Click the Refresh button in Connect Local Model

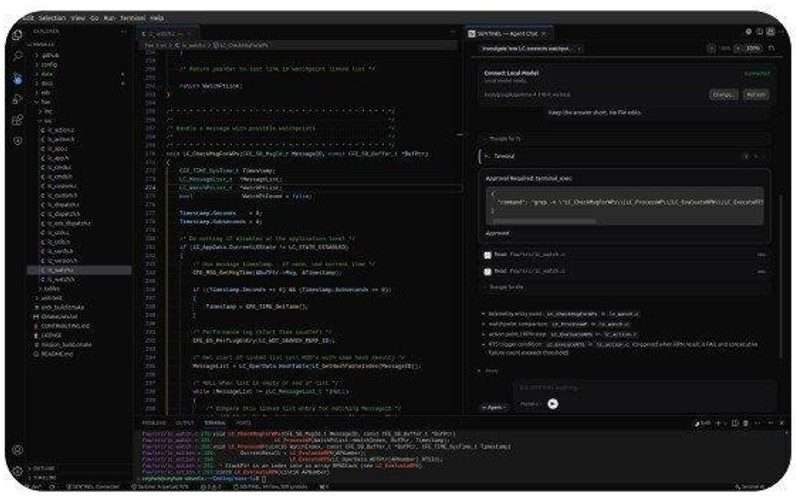click(x=755, y=95)
